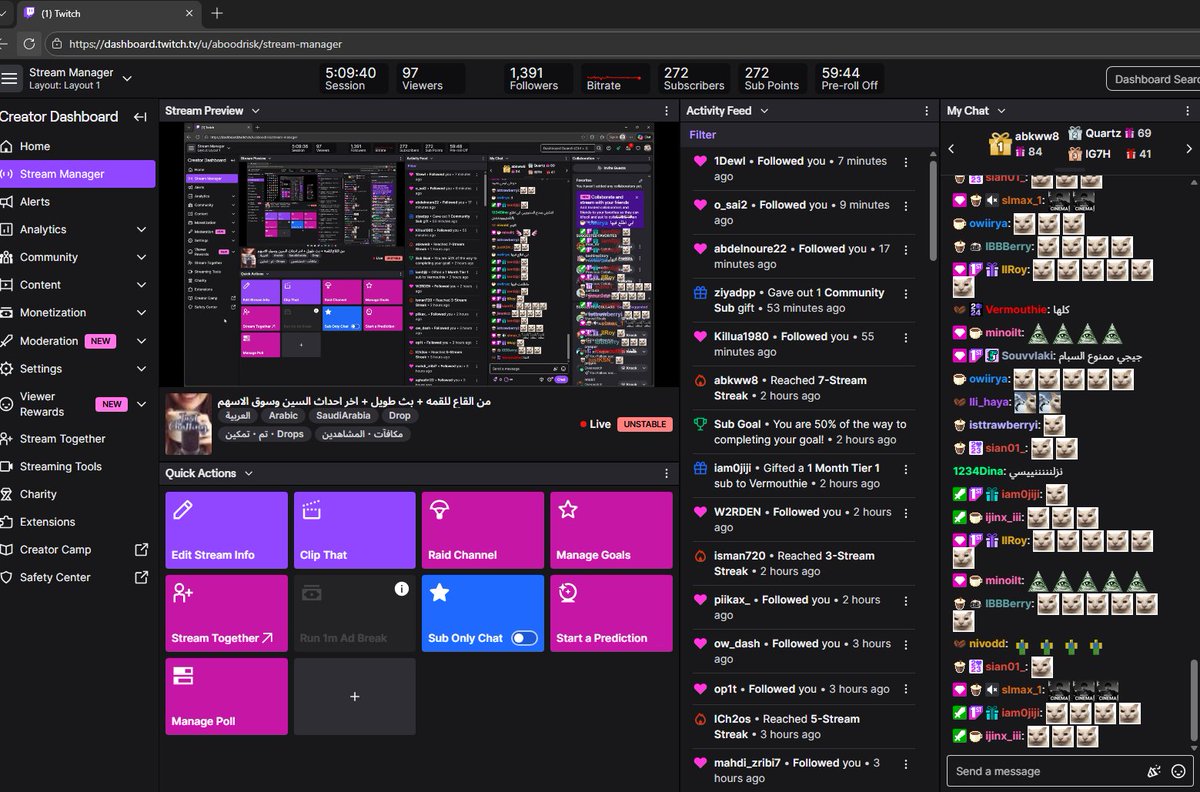This screenshot has height=792, width=1200.
Task: Click the Raid Channel tile
Action: click(483, 530)
